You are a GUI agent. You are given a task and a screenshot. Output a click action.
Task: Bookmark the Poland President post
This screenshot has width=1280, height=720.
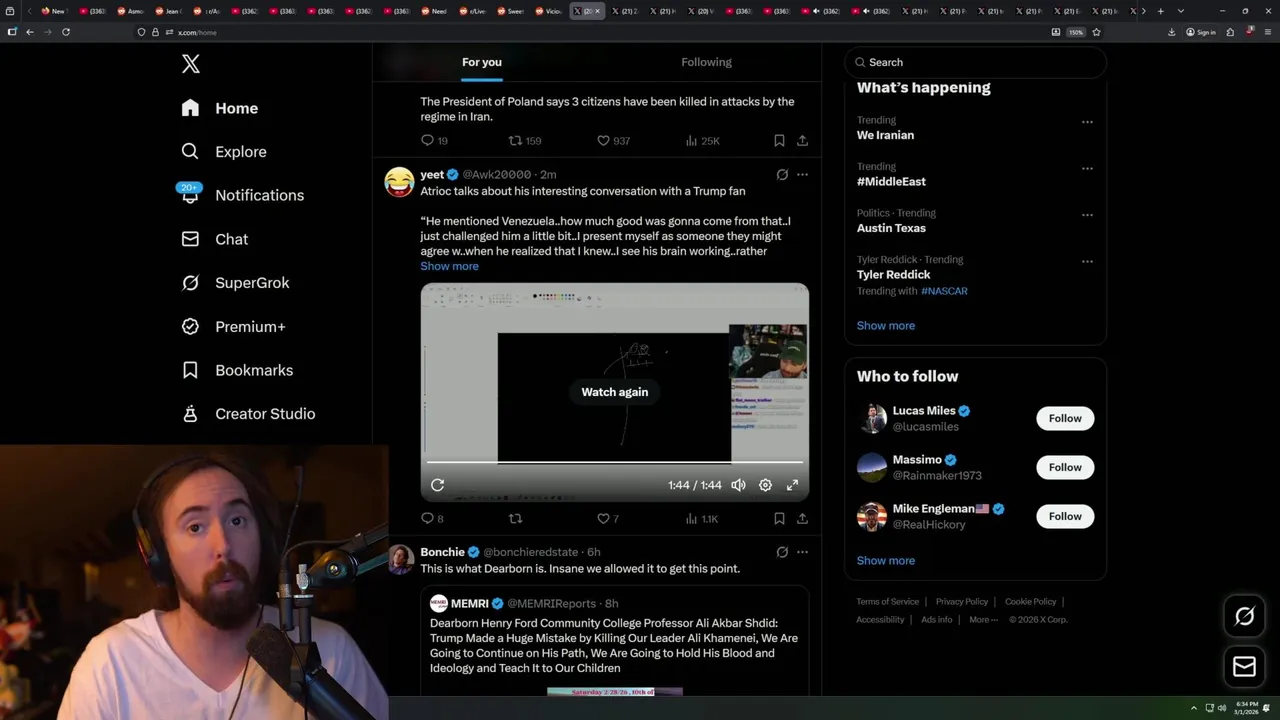click(x=779, y=141)
